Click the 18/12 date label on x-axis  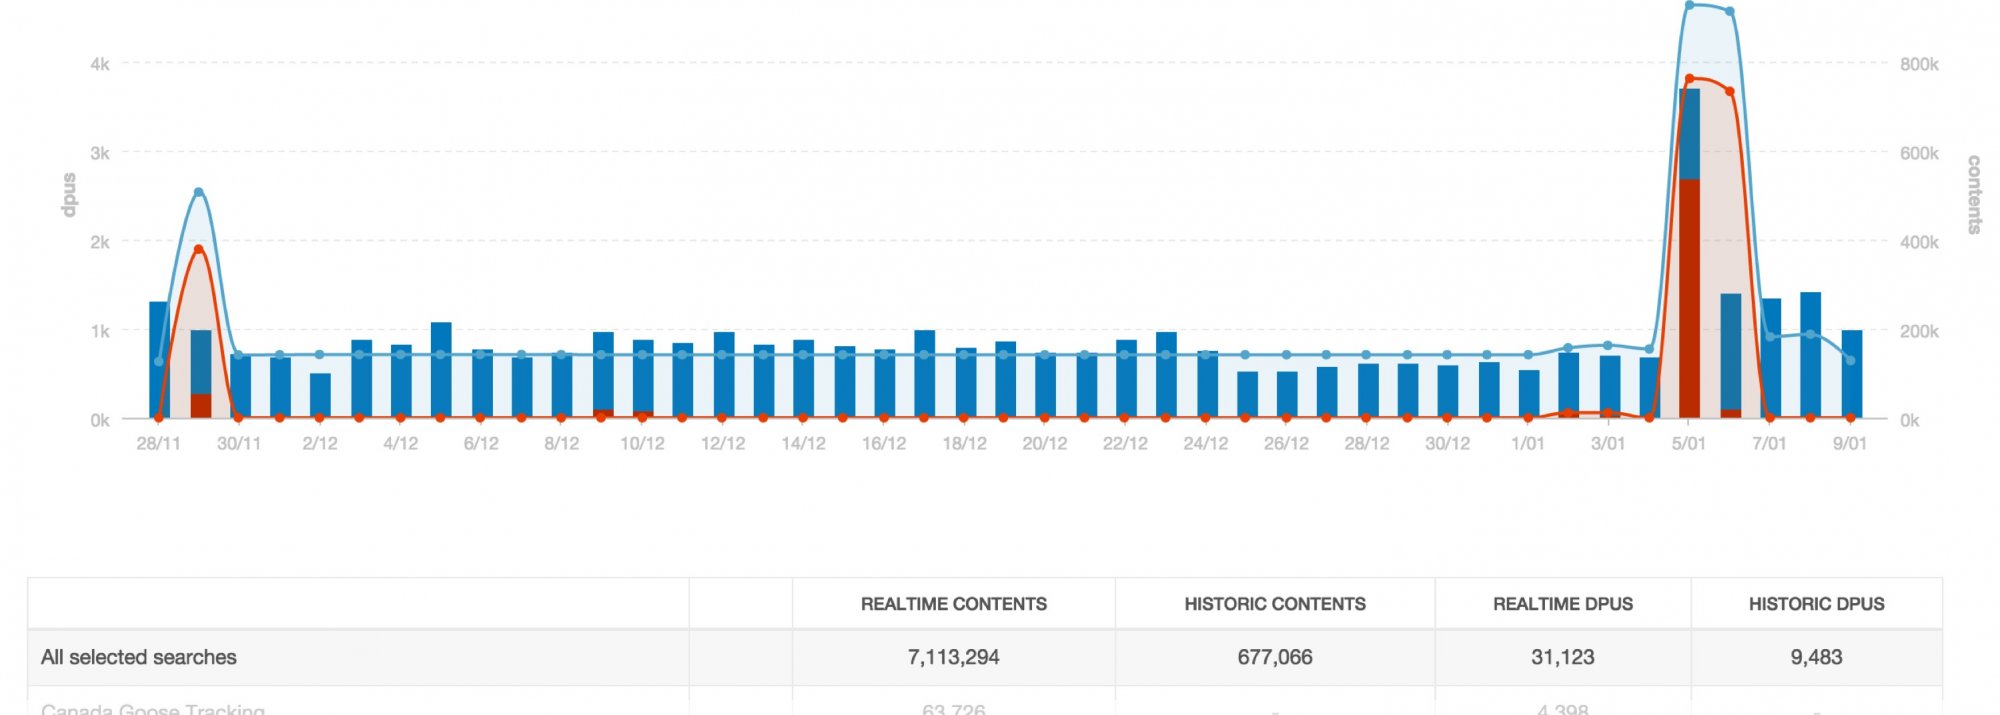964,443
